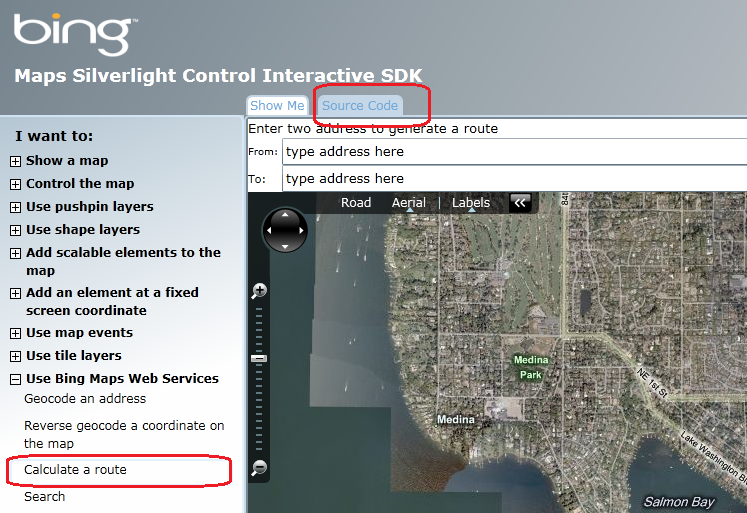
Task: Open the Geocode an address sample
Action: [85, 399]
